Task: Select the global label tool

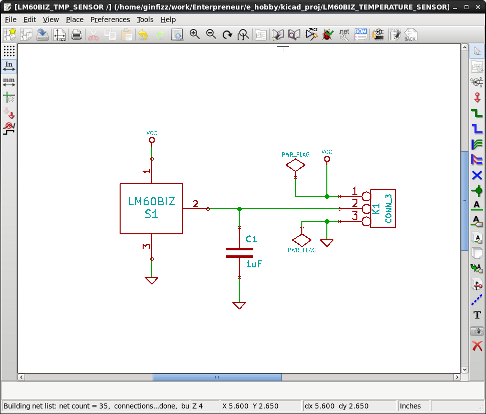Action: tap(477, 221)
